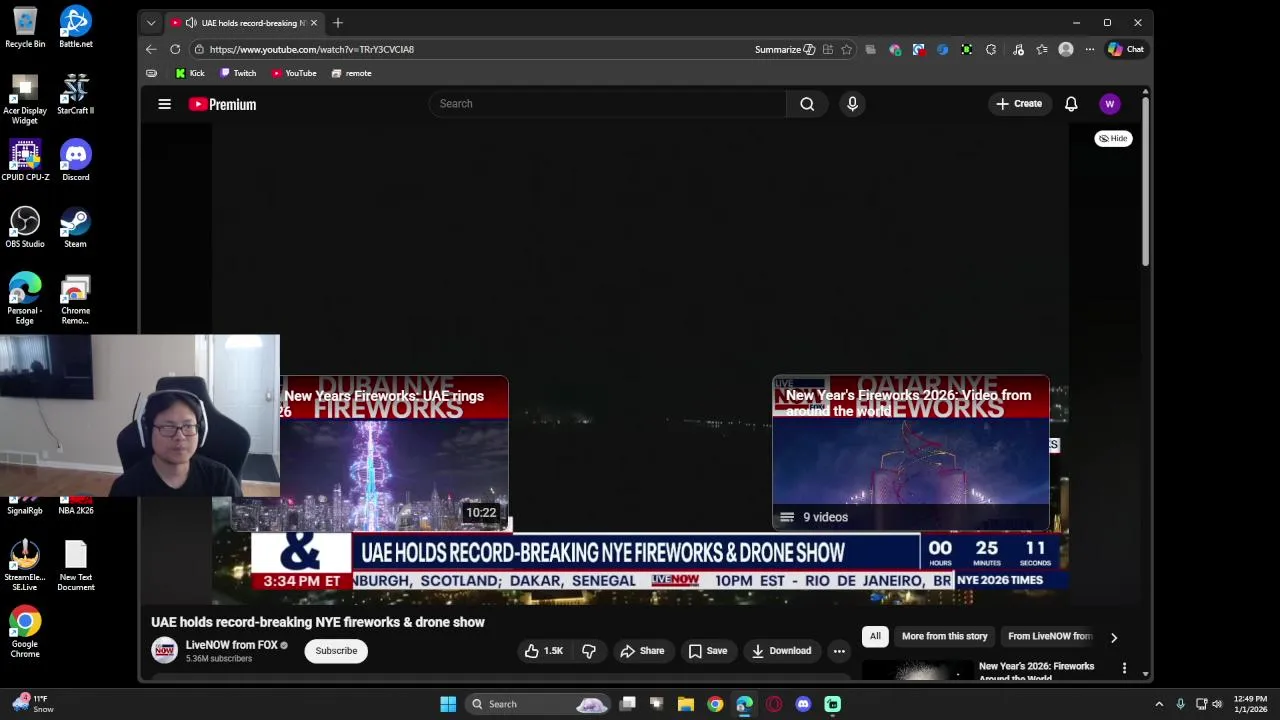Open Qatar NYE Fireworks 9 videos playlist
Screen dimensions: 1280x720
pos(911,453)
